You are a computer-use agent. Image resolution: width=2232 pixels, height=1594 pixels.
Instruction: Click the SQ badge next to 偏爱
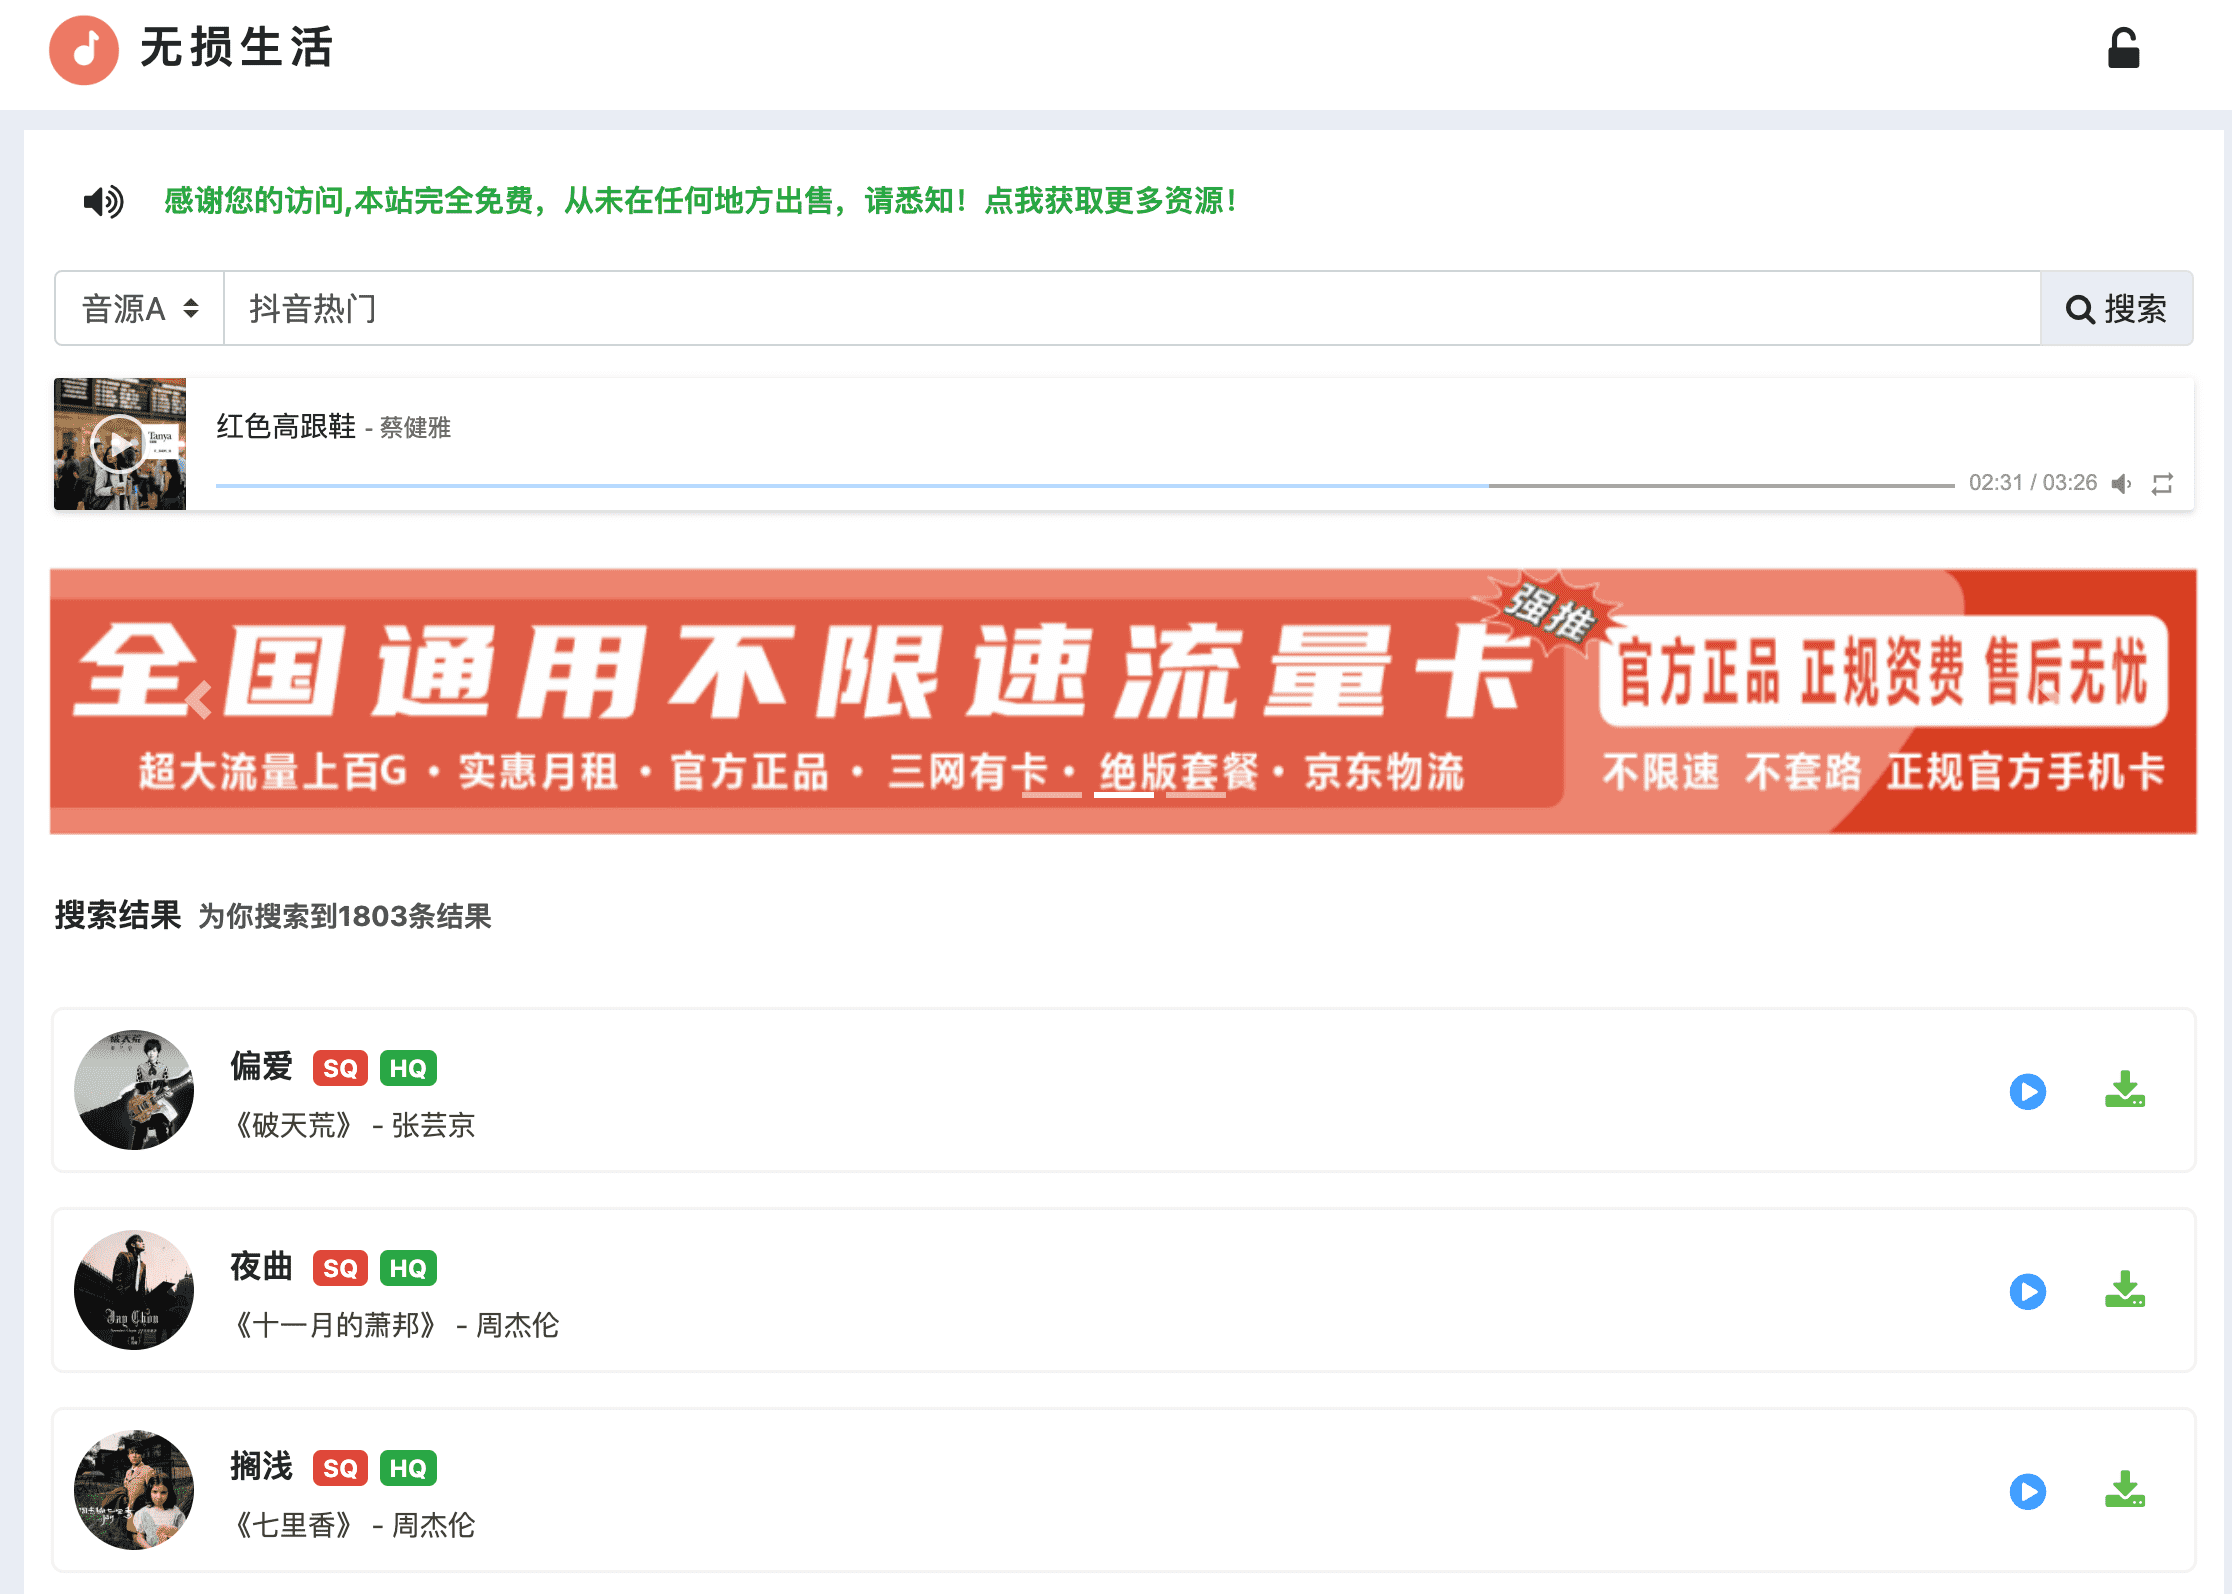coord(340,1068)
